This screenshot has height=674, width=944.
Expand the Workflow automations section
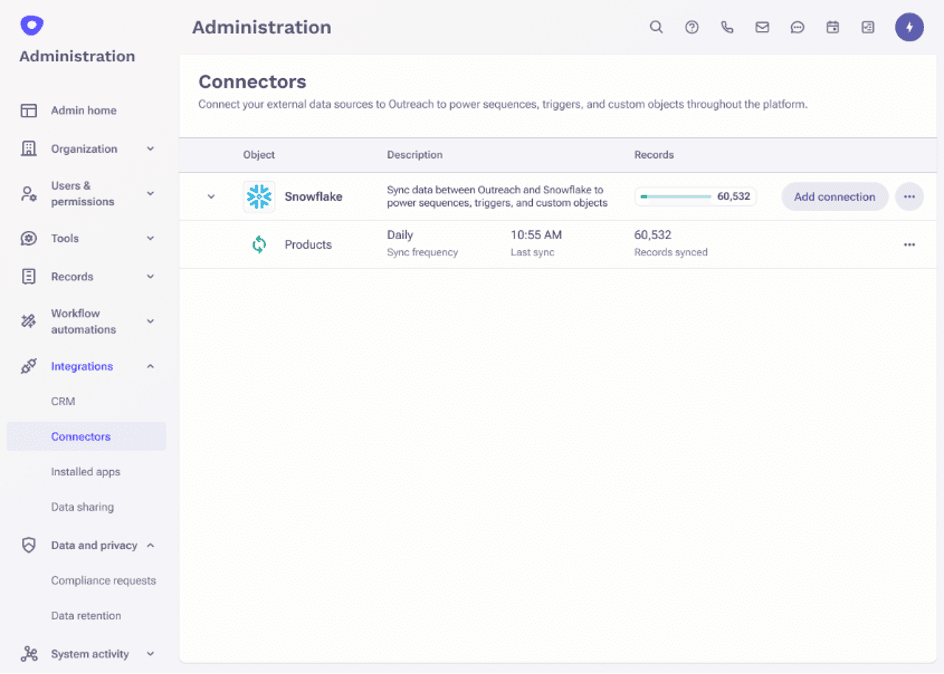coord(150,321)
